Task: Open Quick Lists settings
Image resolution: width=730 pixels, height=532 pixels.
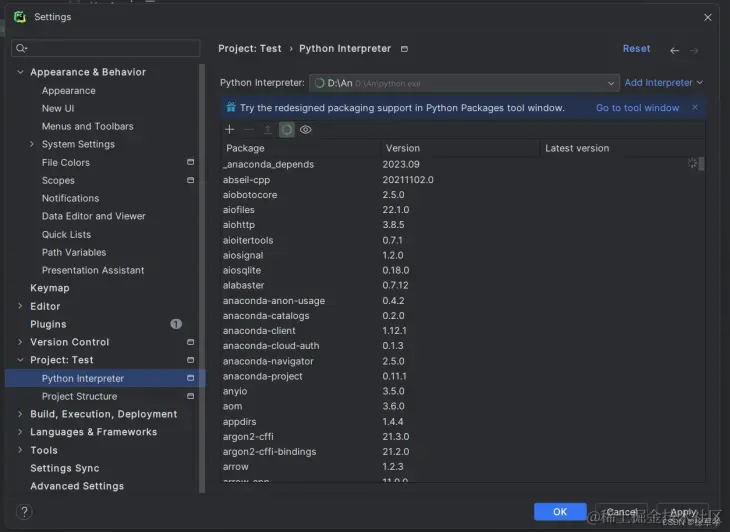Action: [66, 234]
